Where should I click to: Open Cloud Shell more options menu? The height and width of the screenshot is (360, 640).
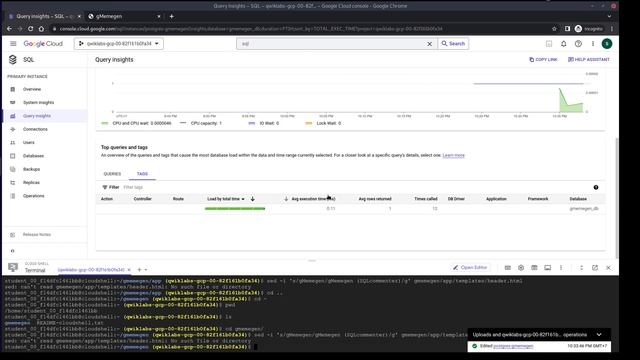[x=561, y=268]
